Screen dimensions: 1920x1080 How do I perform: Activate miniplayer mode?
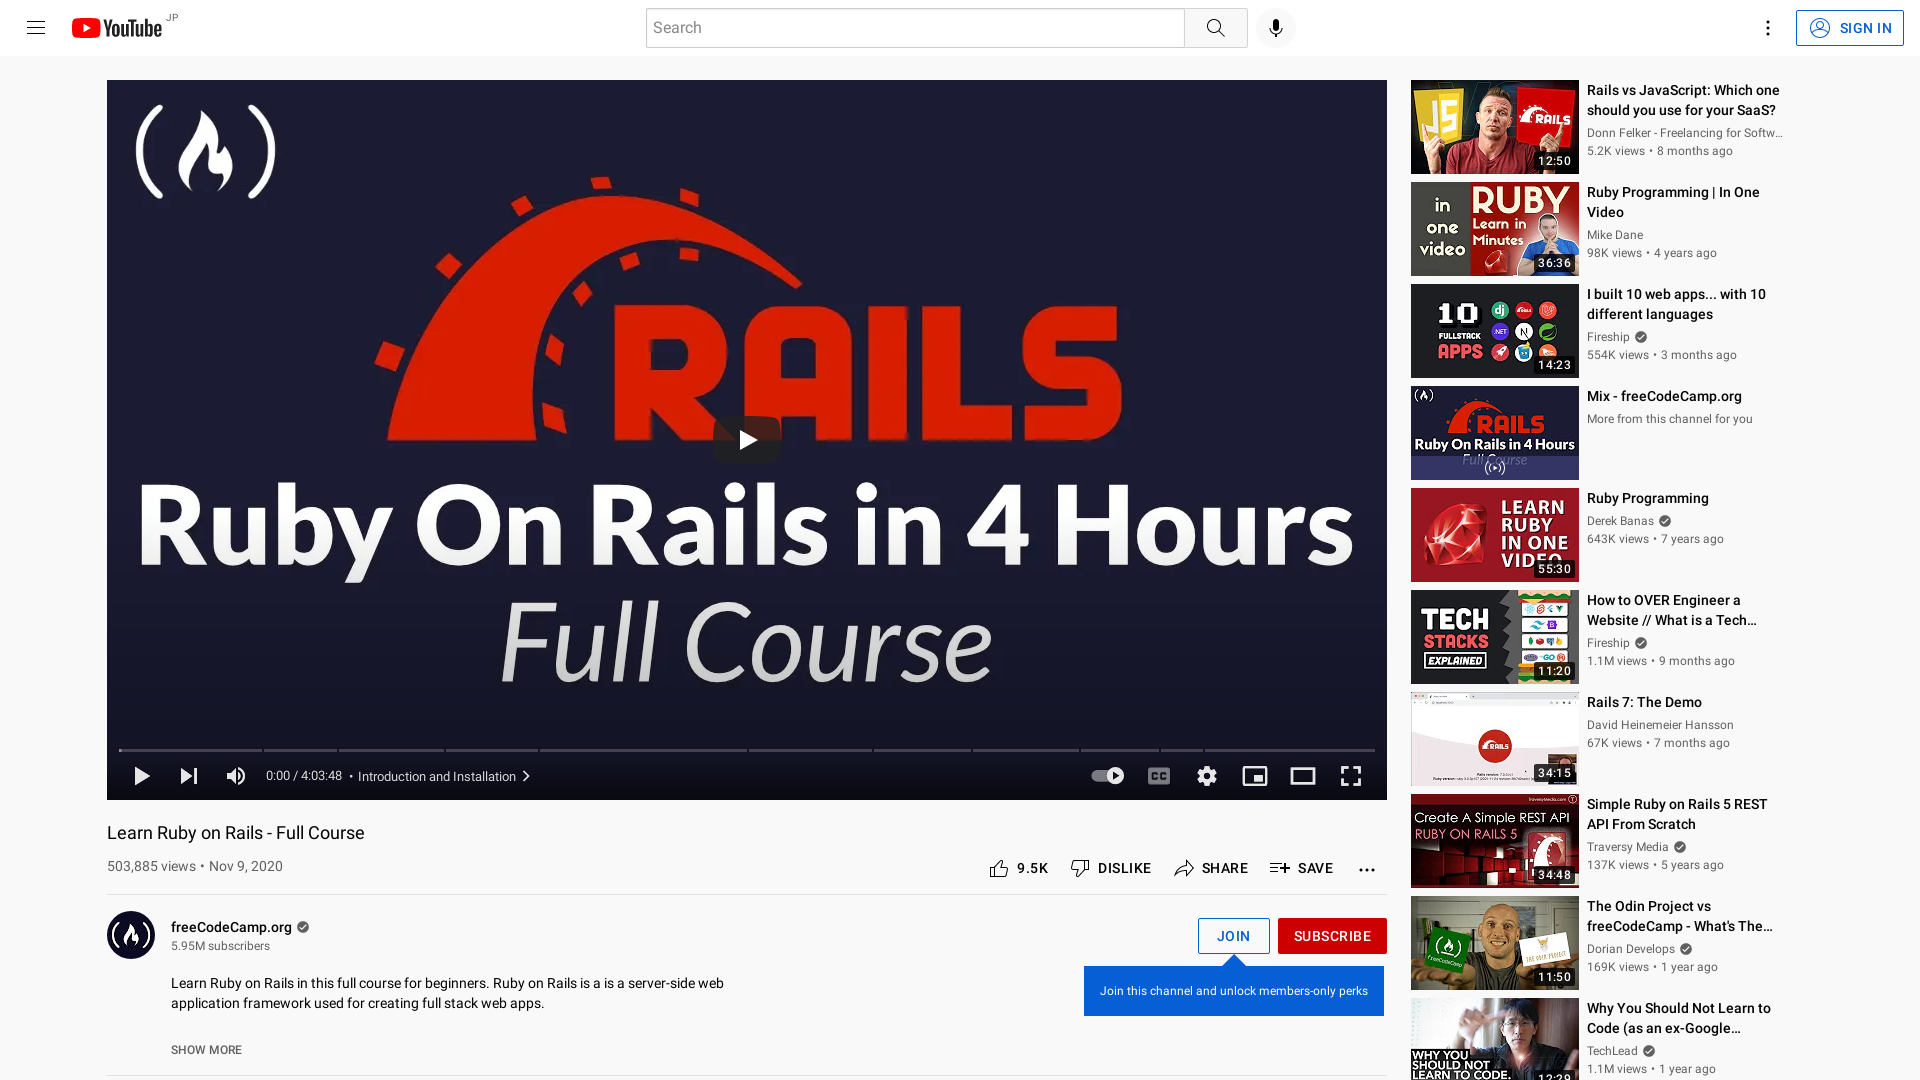(1254, 776)
